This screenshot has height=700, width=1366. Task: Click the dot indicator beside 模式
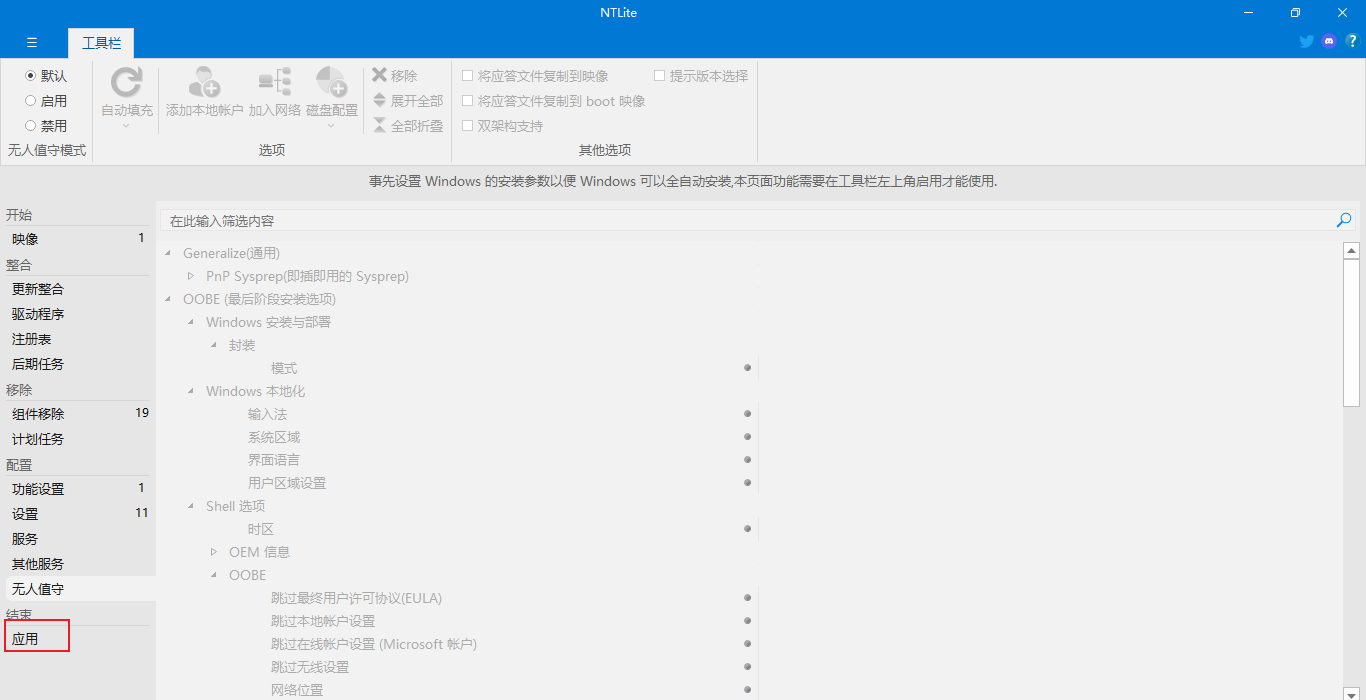747,368
